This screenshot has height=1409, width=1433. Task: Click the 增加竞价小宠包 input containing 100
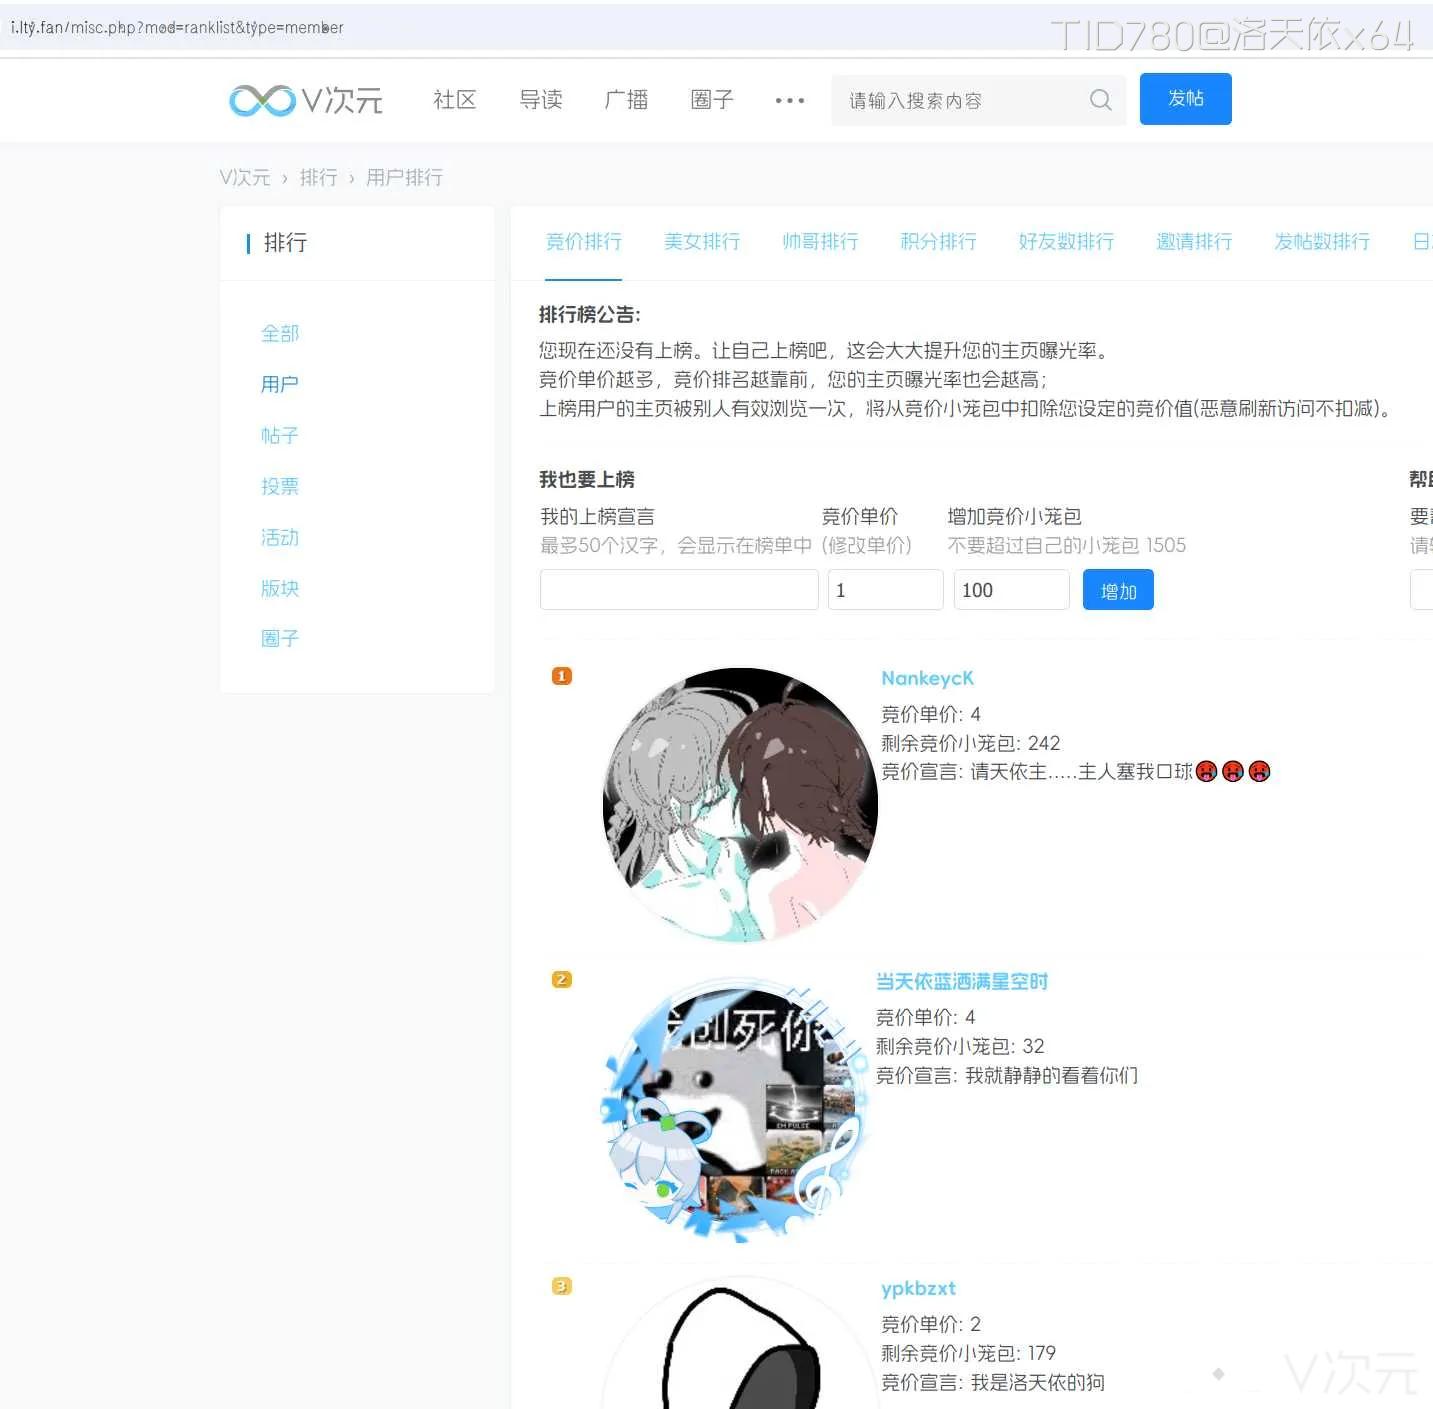tap(1011, 590)
